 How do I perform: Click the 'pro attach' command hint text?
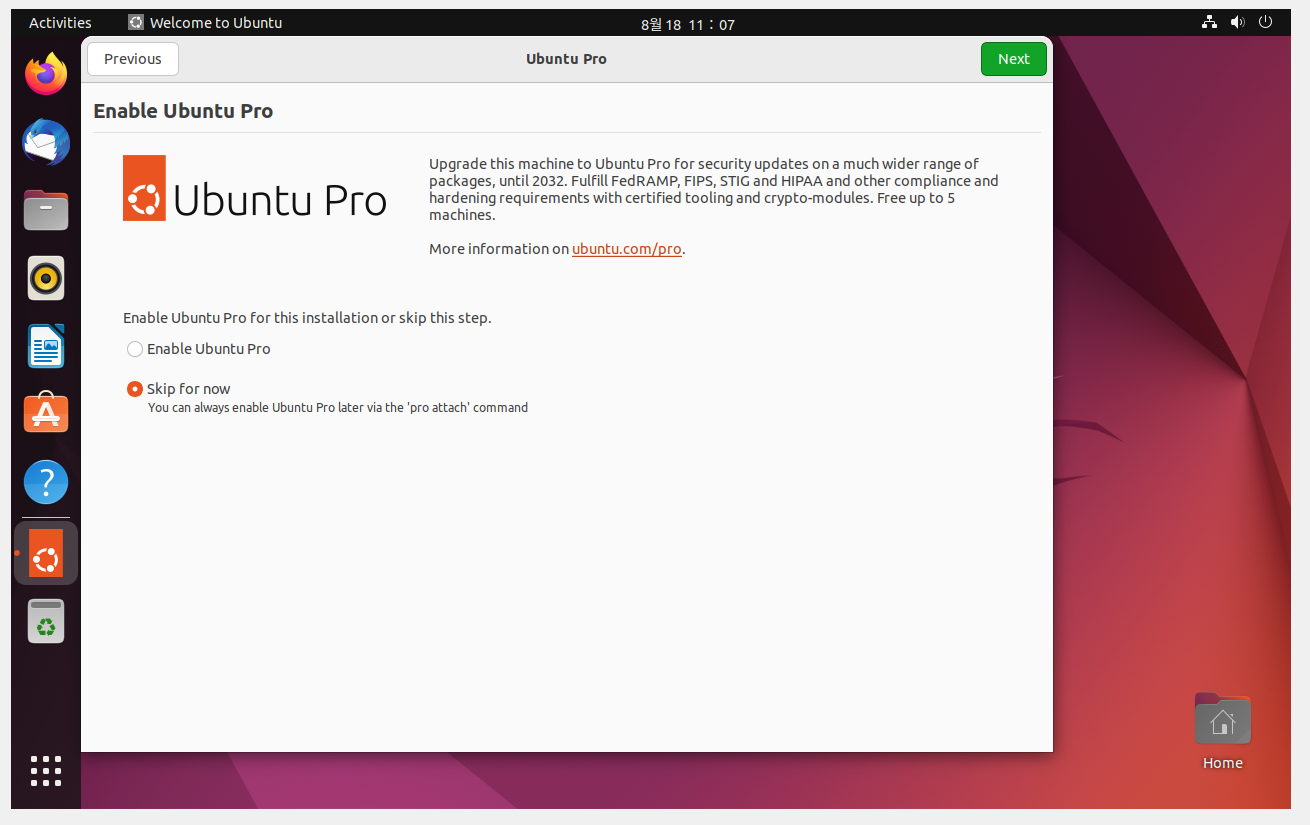[x=338, y=408]
